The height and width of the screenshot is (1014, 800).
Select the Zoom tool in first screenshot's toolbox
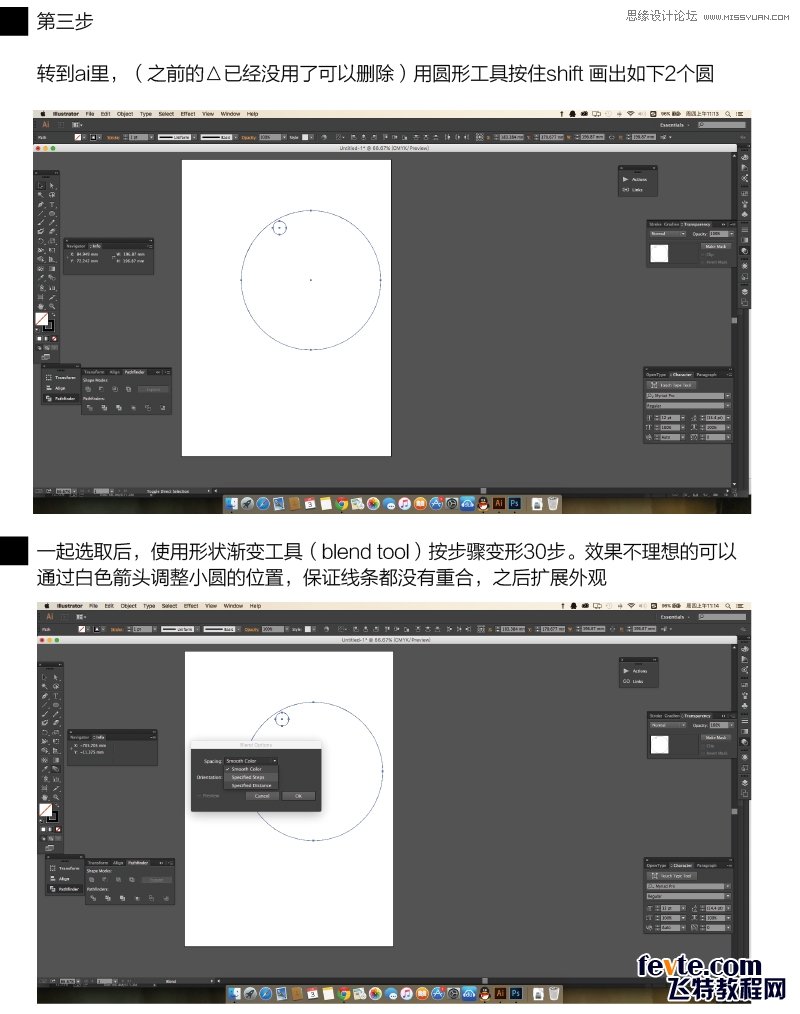[52, 306]
